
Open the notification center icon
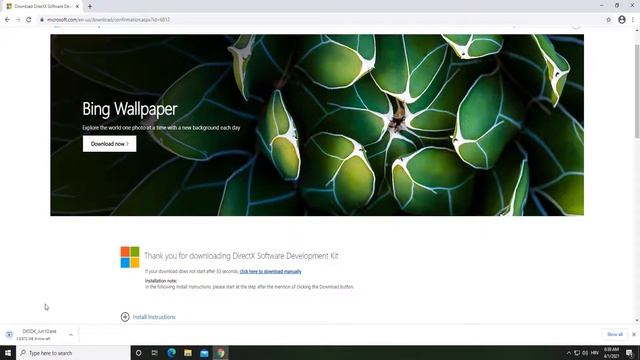629,353
